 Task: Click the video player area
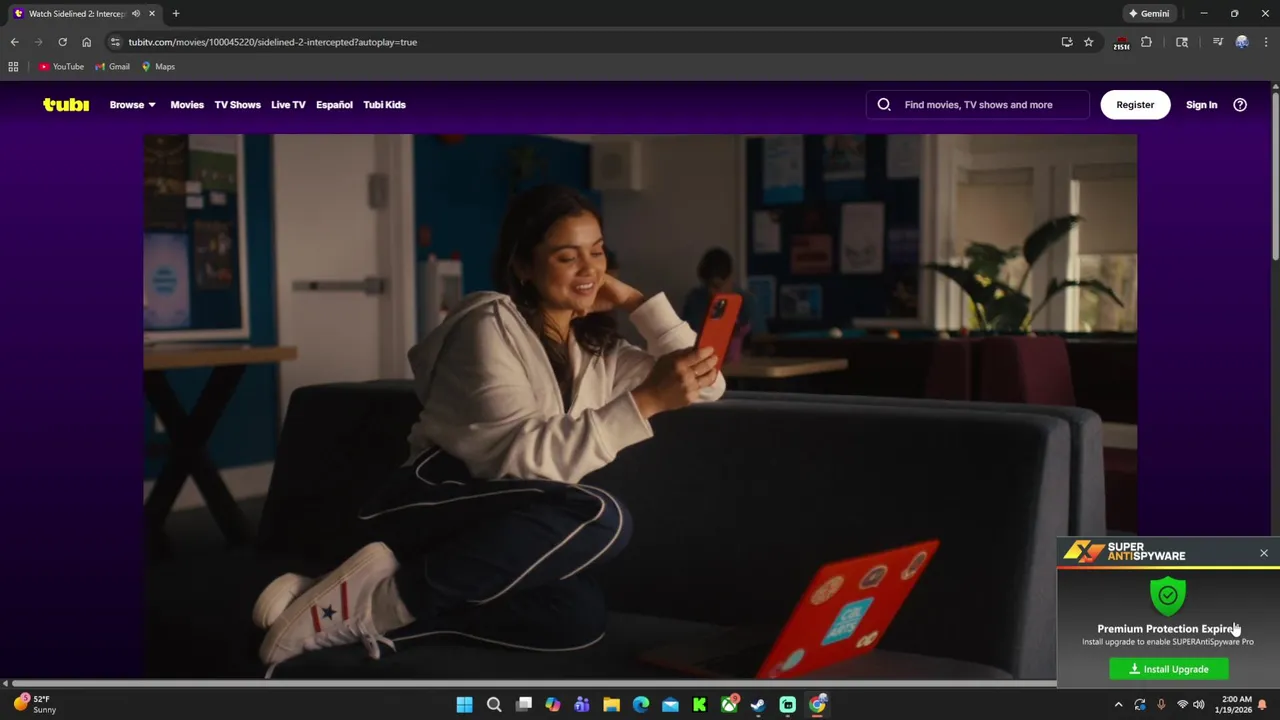coord(640,405)
